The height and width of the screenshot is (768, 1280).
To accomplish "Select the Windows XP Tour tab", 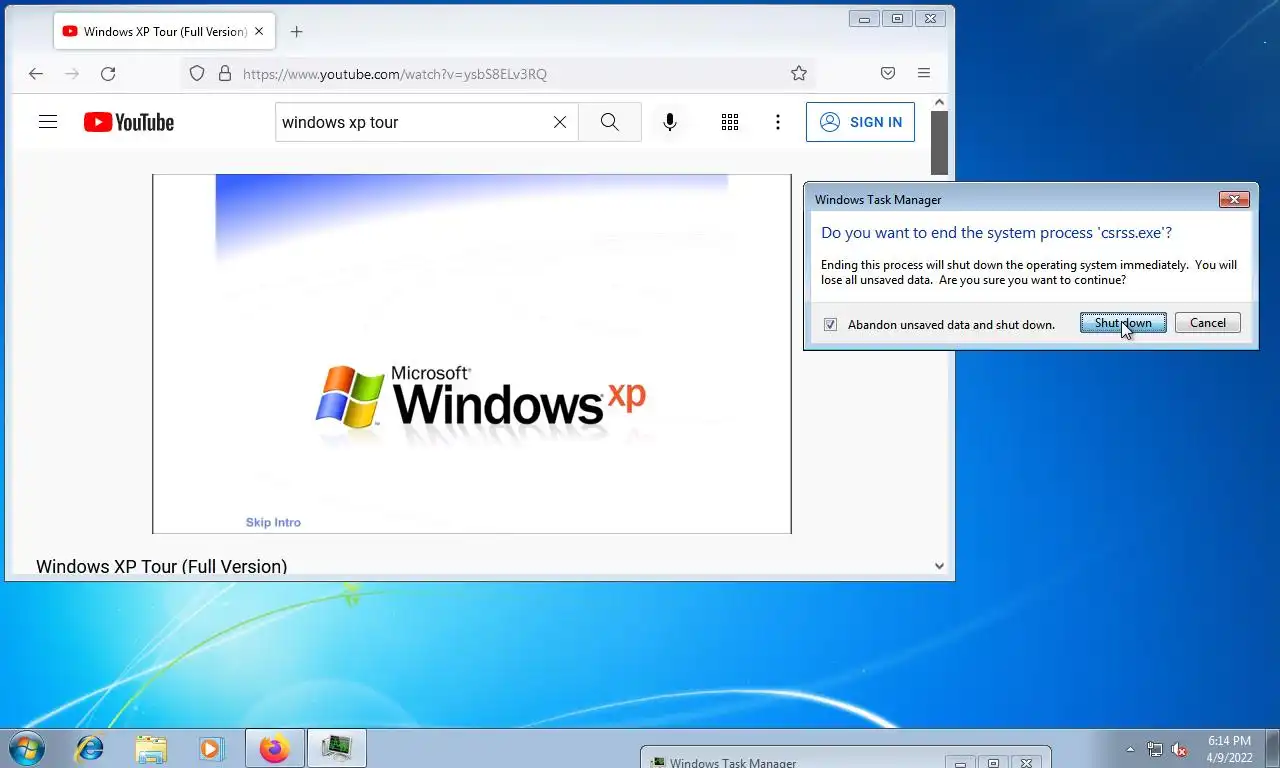I will click(x=164, y=31).
